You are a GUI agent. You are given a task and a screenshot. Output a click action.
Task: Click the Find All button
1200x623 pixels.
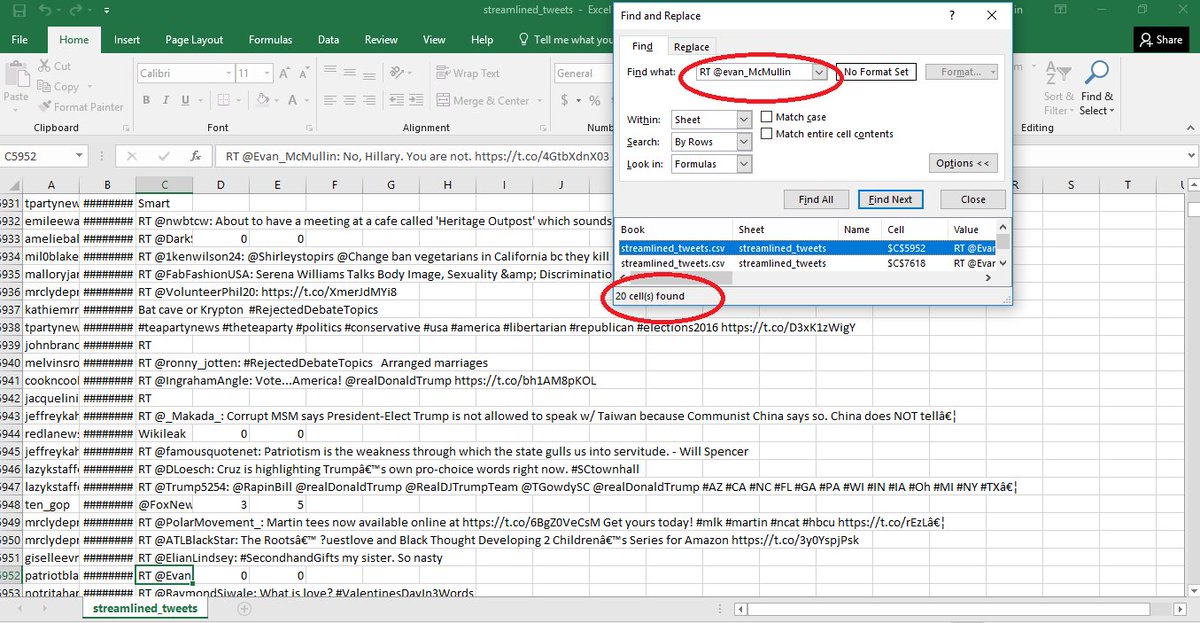click(815, 199)
